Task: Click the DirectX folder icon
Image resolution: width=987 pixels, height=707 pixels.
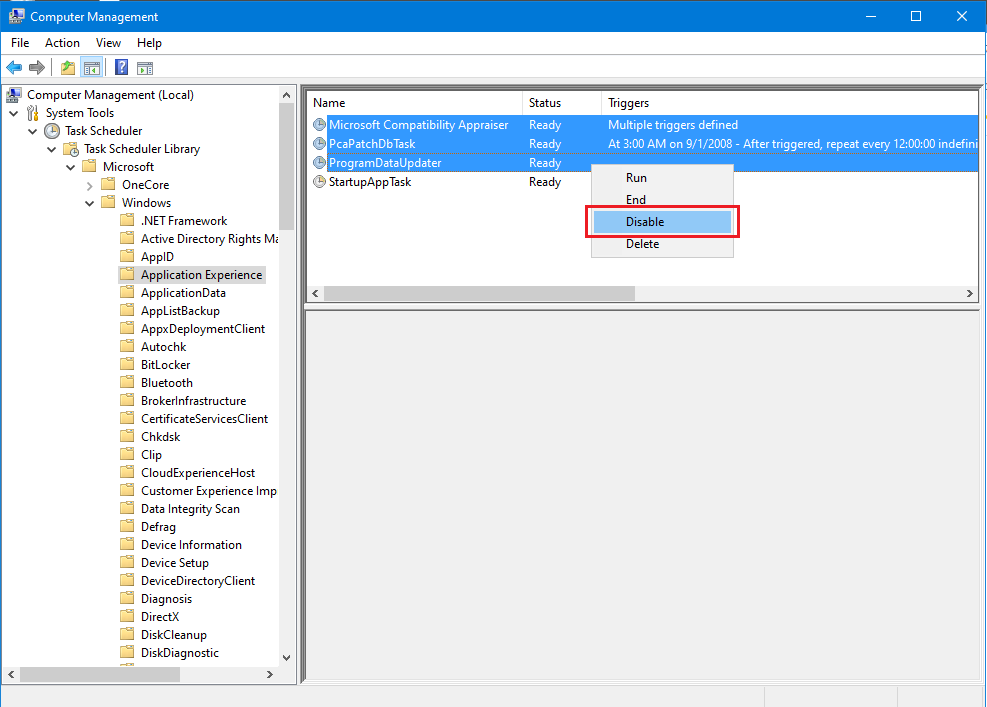Action: tap(127, 616)
